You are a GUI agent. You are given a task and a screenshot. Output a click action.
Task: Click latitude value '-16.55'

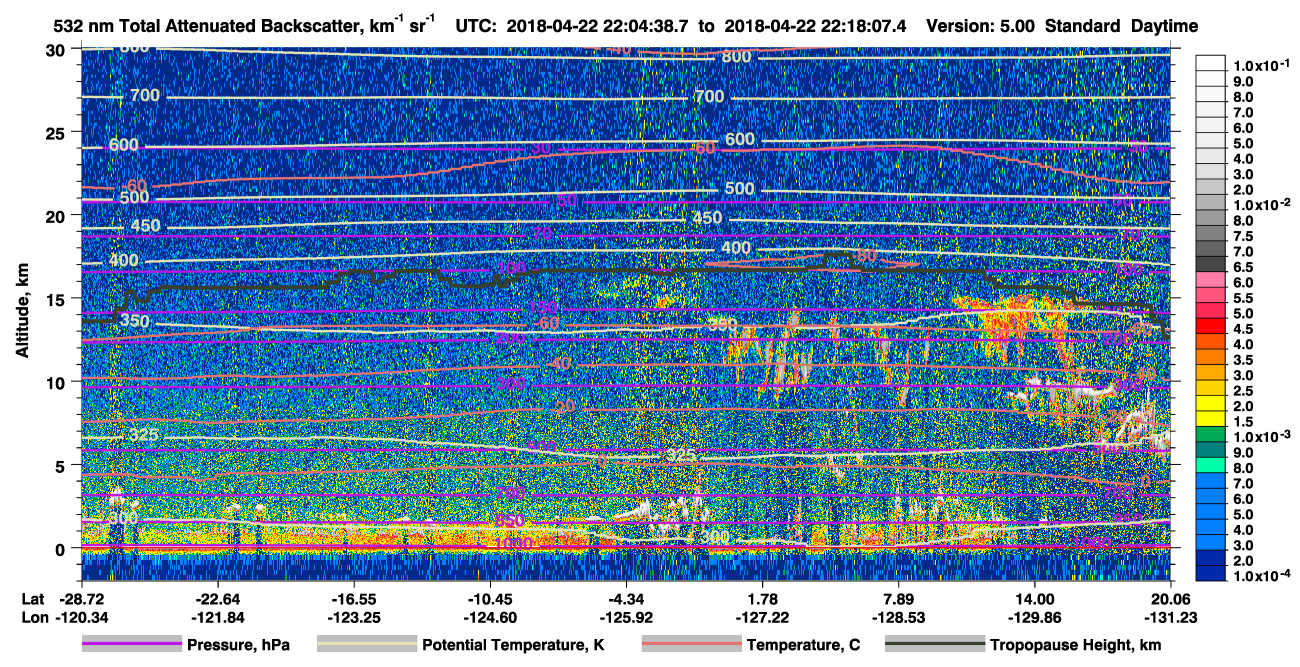352,598
